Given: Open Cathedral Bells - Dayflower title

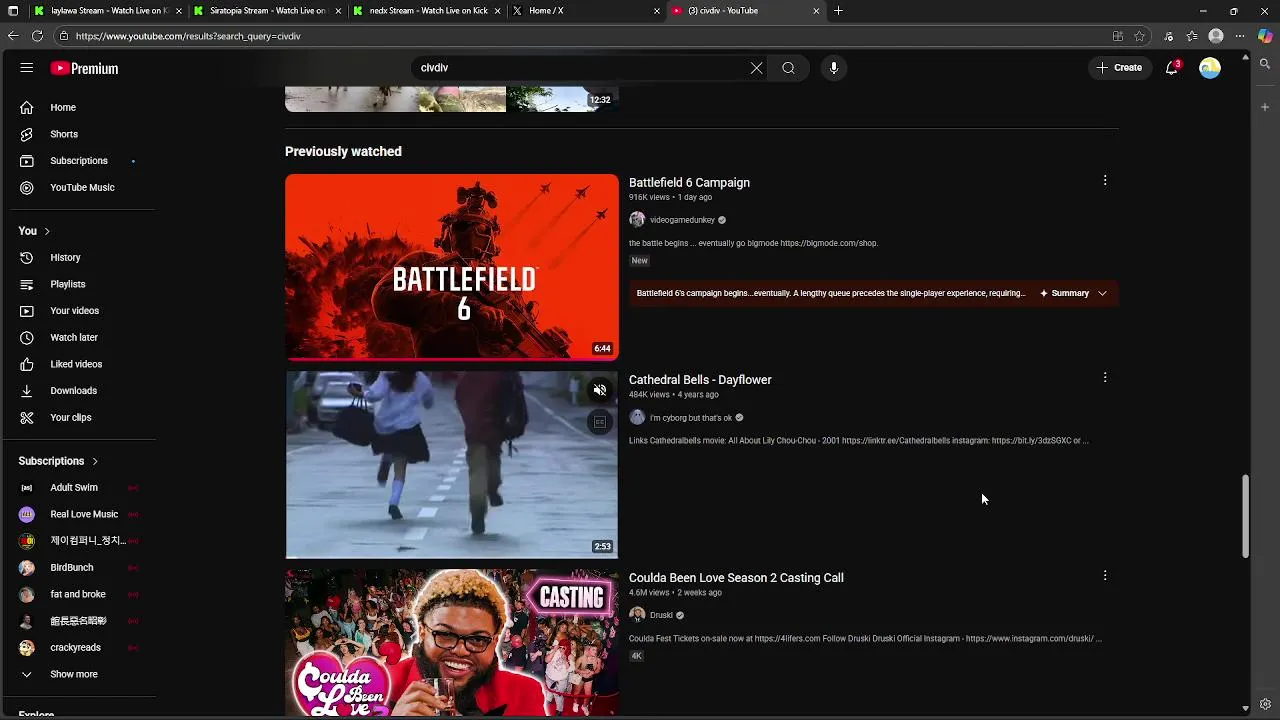Looking at the screenshot, I should pyautogui.click(x=700, y=380).
